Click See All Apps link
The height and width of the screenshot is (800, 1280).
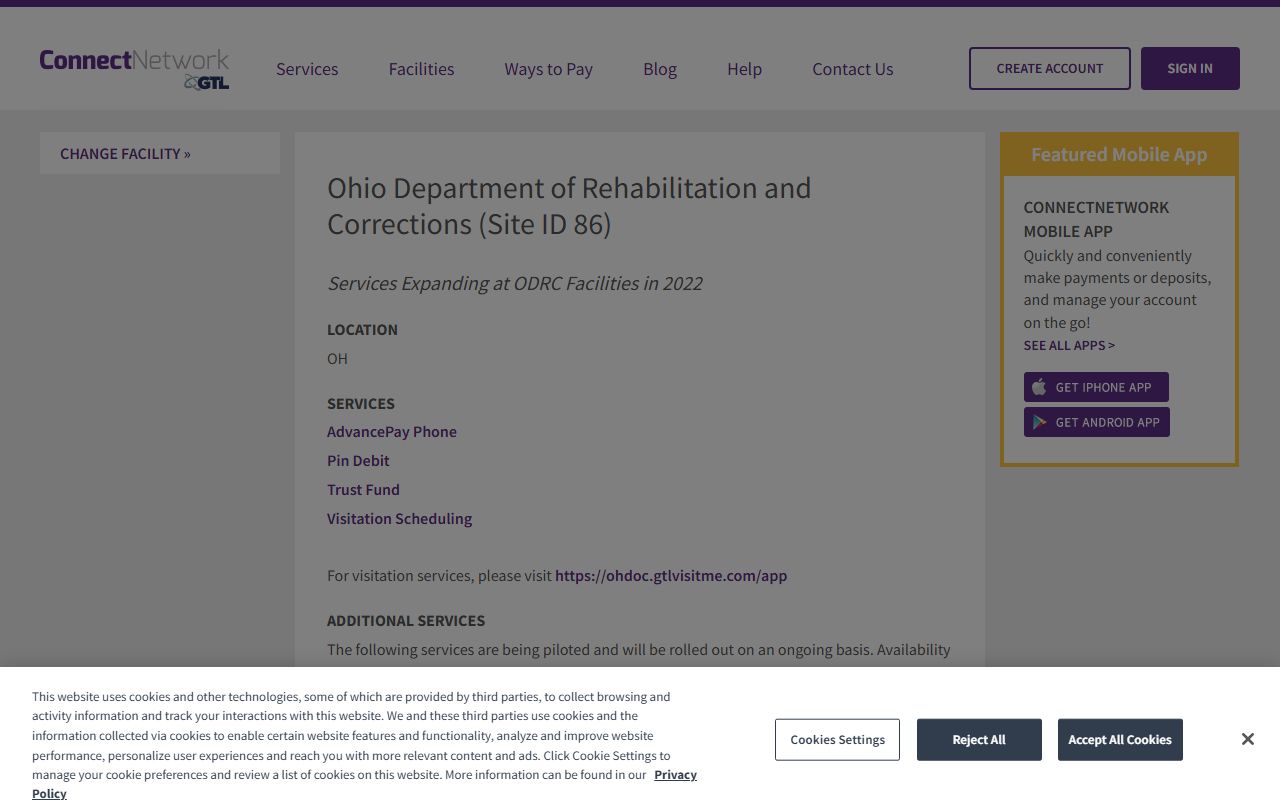1069,345
